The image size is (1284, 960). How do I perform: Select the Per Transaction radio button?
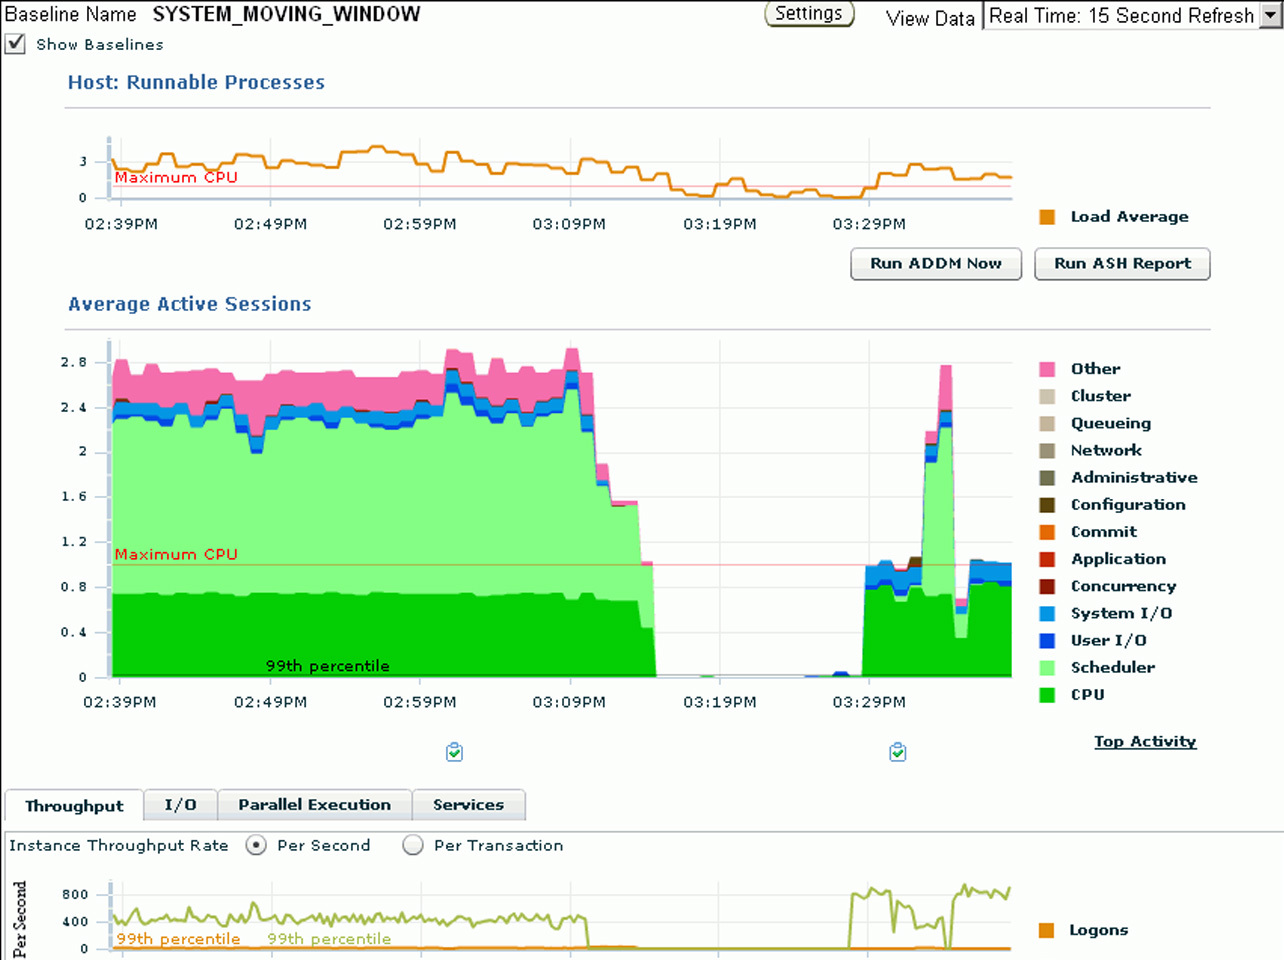(412, 846)
